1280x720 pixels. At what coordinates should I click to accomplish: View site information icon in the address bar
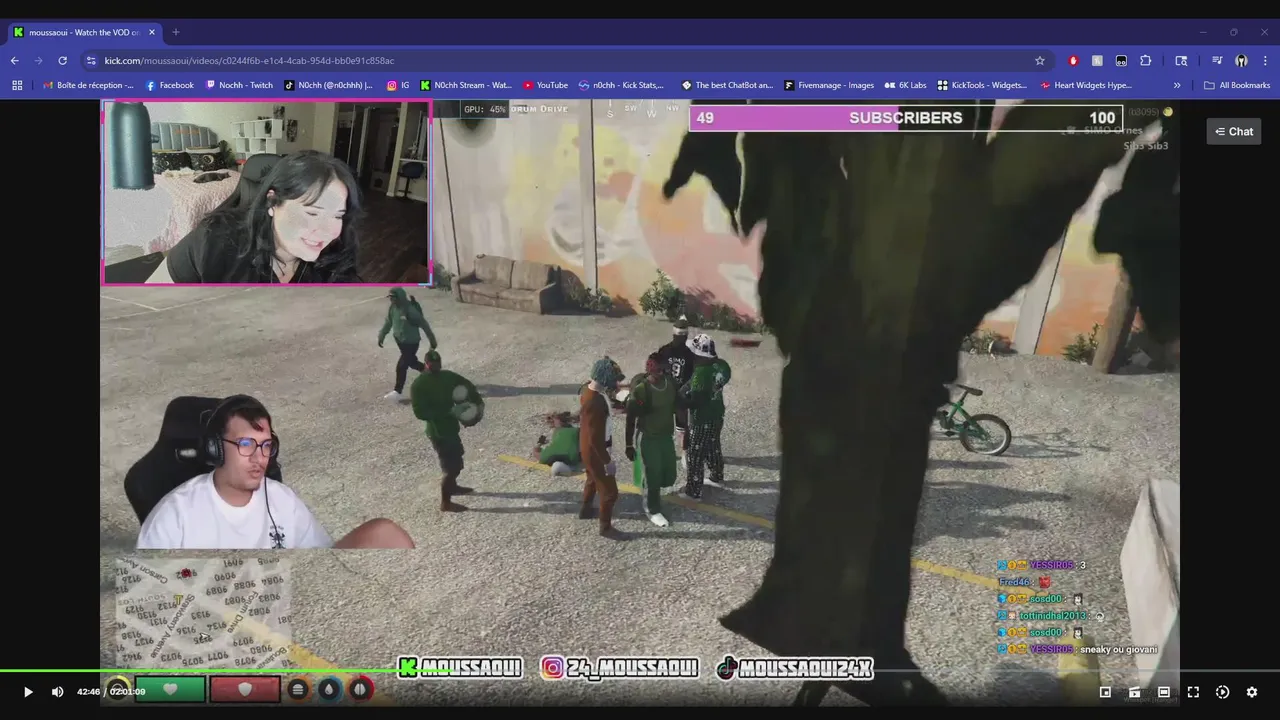[91, 60]
